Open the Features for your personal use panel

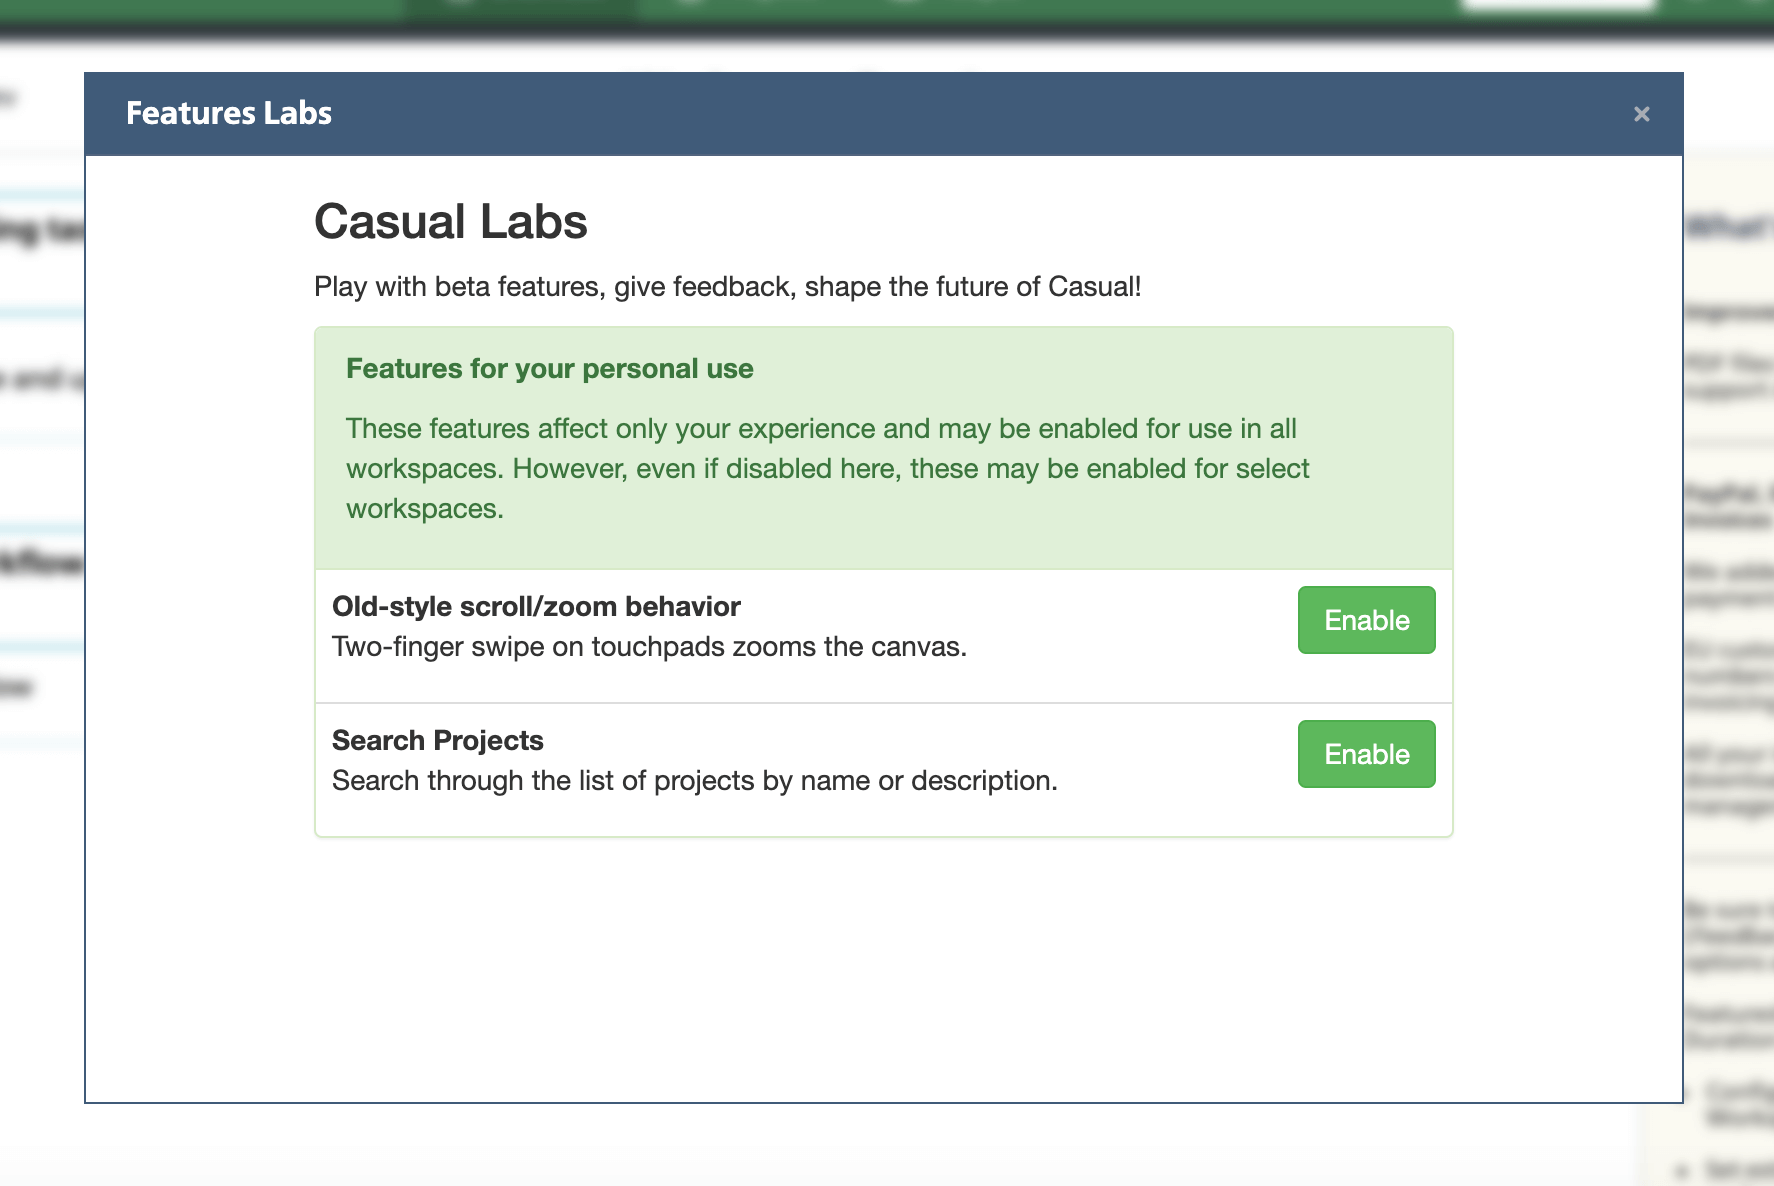pyautogui.click(x=550, y=368)
